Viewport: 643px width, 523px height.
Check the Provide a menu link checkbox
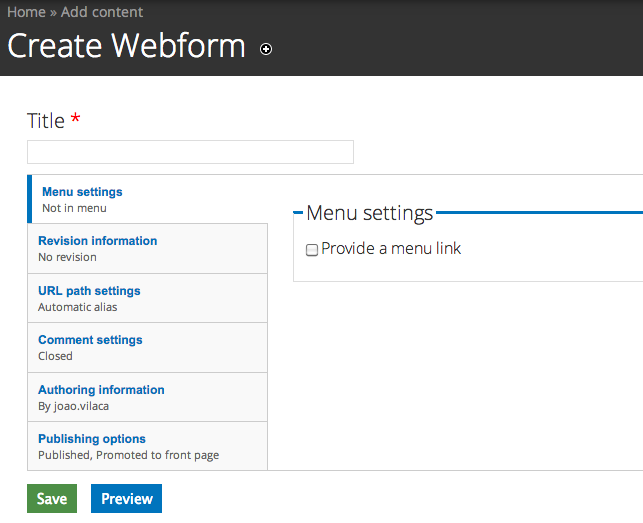tap(312, 250)
